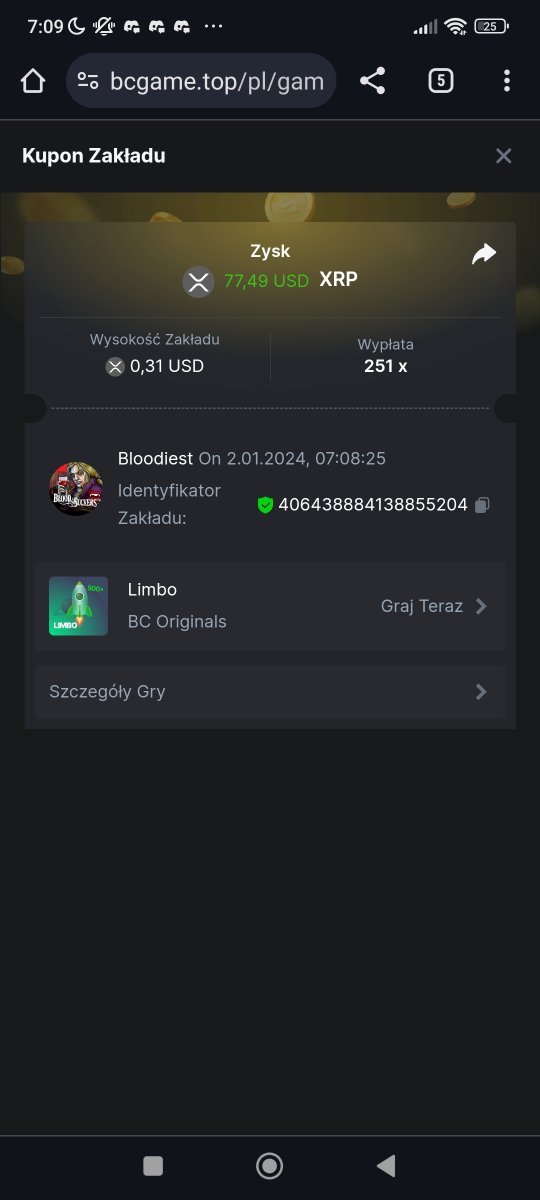Viewport: 540px width, 1200px height.
Task: Tap the Android home circle button
Action: pos(269,1165)
